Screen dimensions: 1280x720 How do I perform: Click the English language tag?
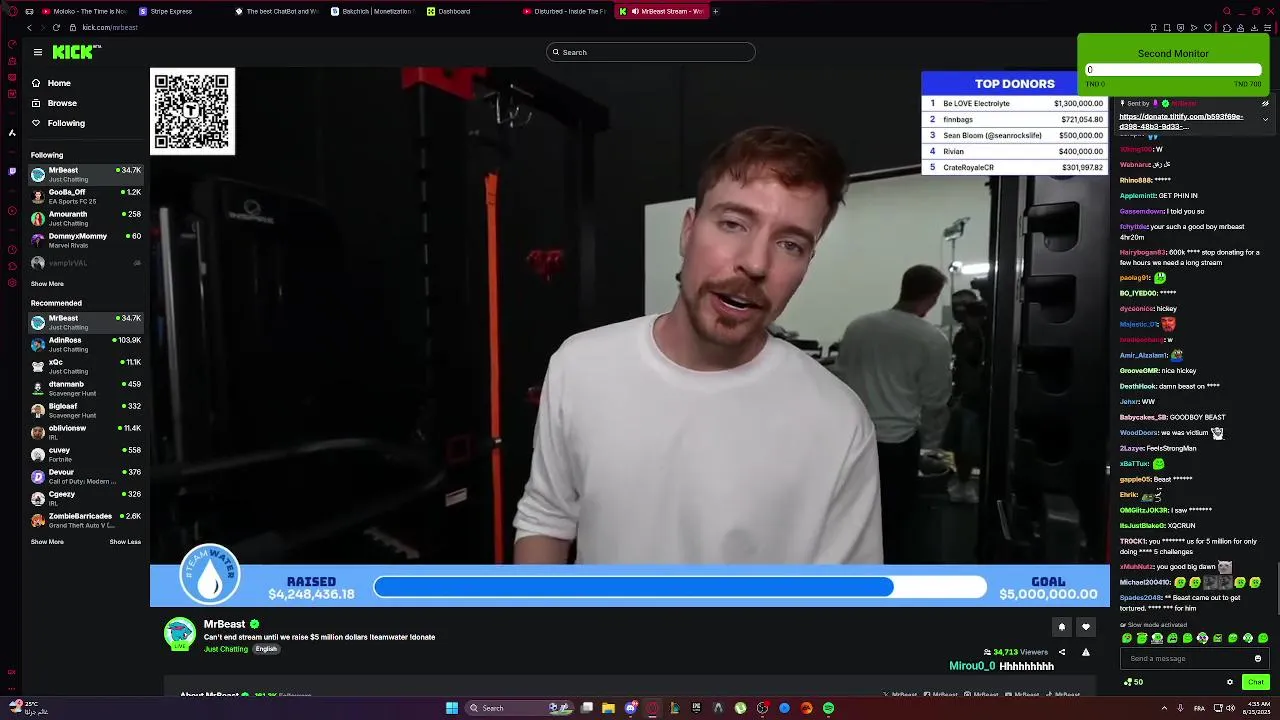pos(266,649)
